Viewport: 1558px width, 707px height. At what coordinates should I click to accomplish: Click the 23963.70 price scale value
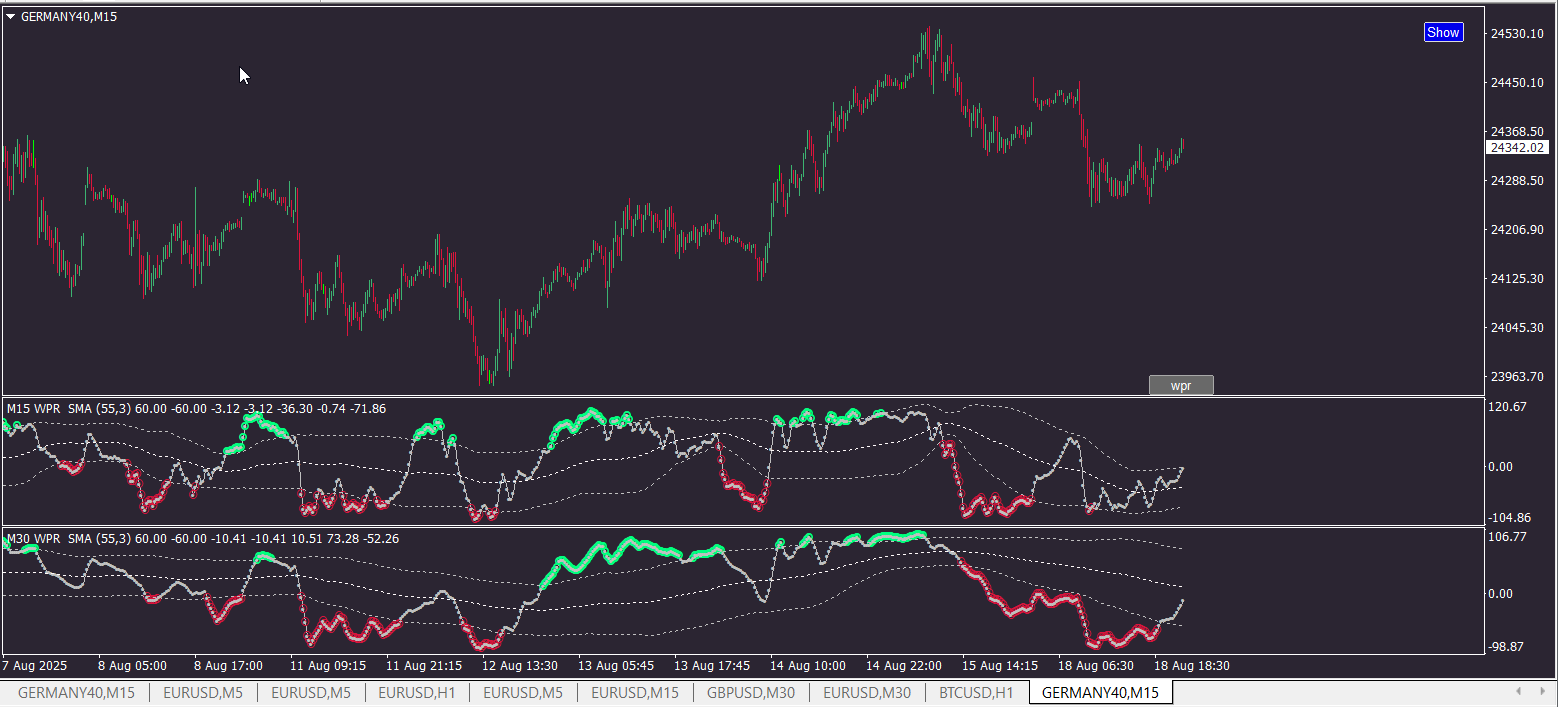pyautogui.click(x=1517, y=377)
